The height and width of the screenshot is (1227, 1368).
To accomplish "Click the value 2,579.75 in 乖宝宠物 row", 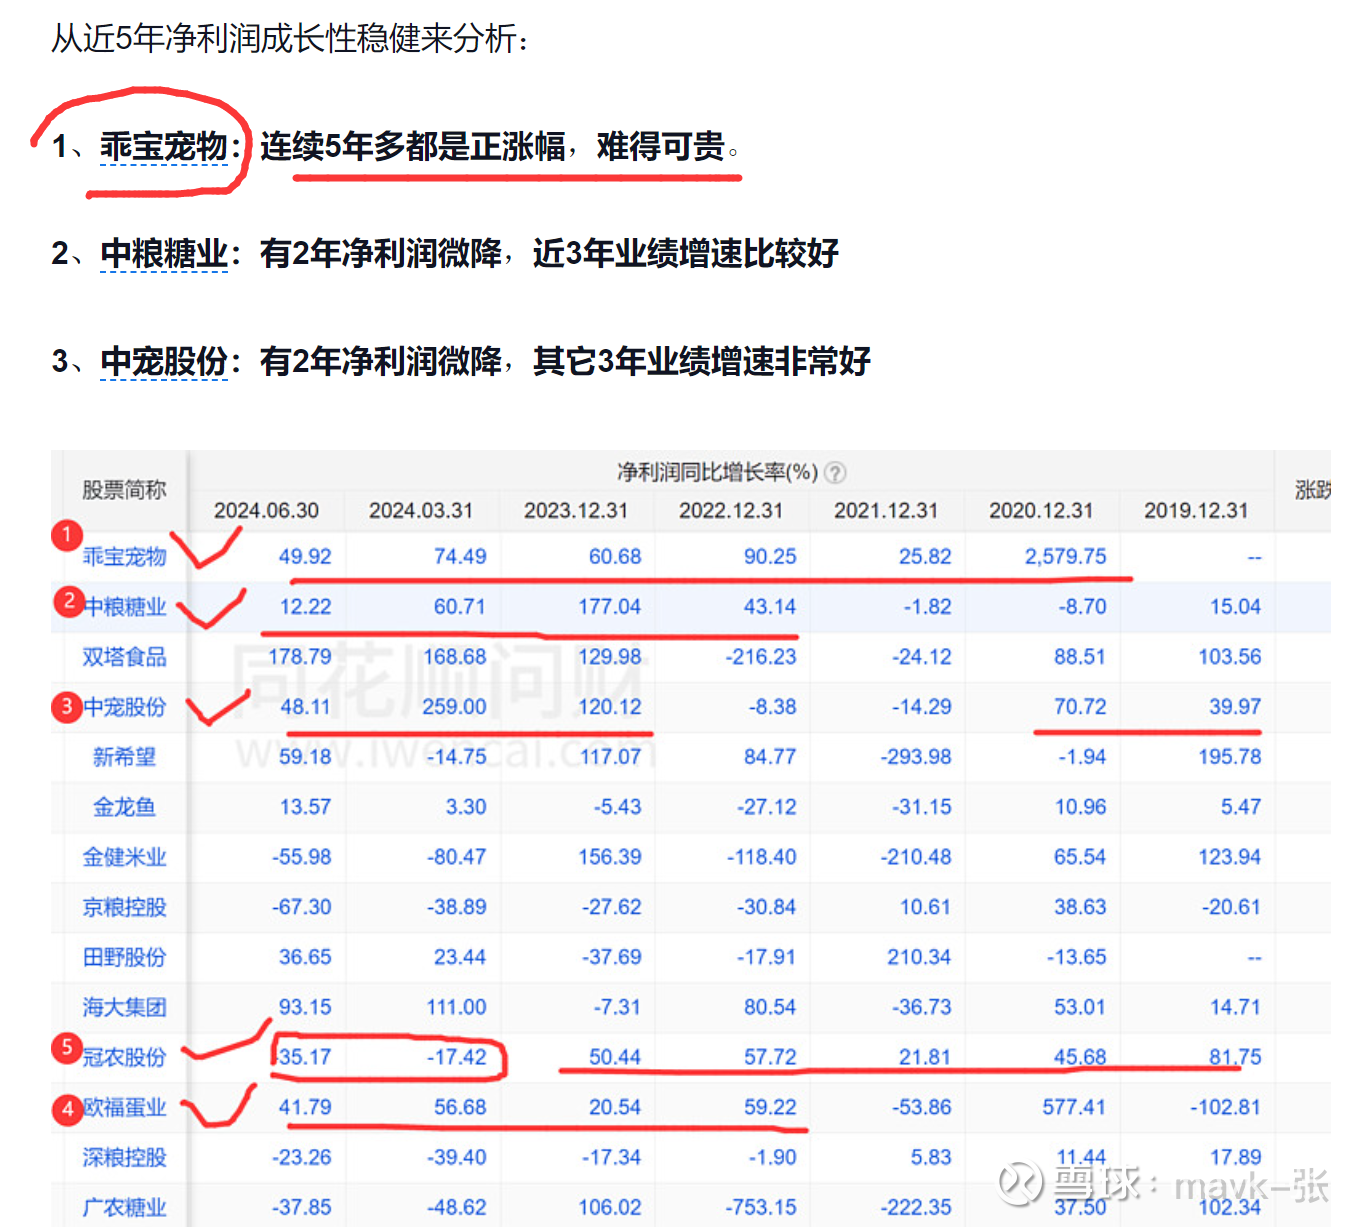I will pyautogui.click(x=1065, y=556).
